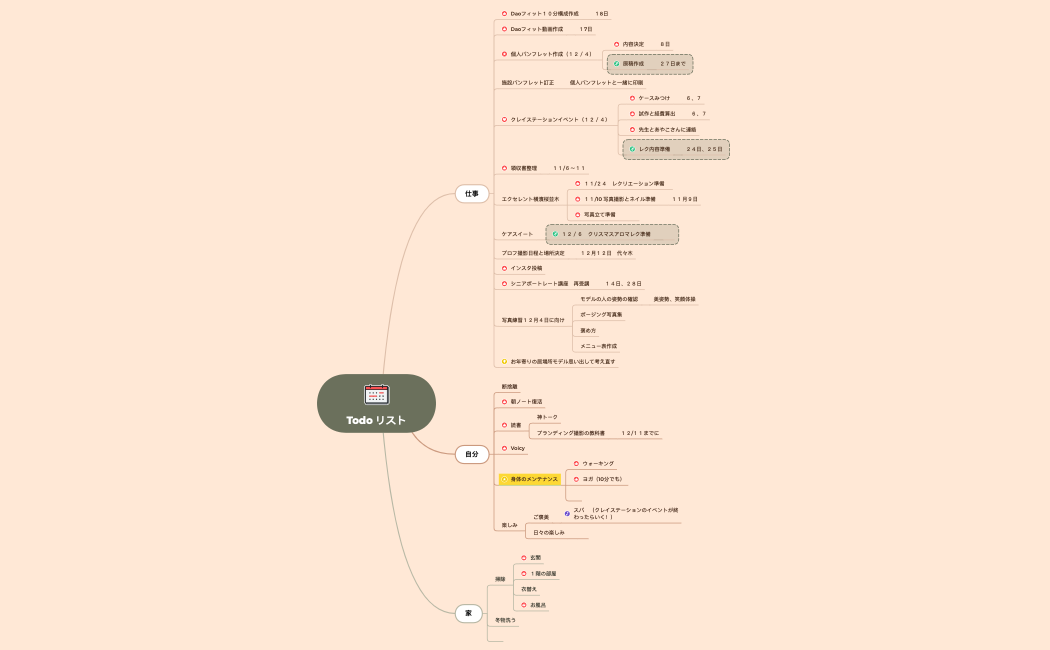Select the "読書" node text
The width and height of the screenshot is (1050, 650).
coord(516,424)
